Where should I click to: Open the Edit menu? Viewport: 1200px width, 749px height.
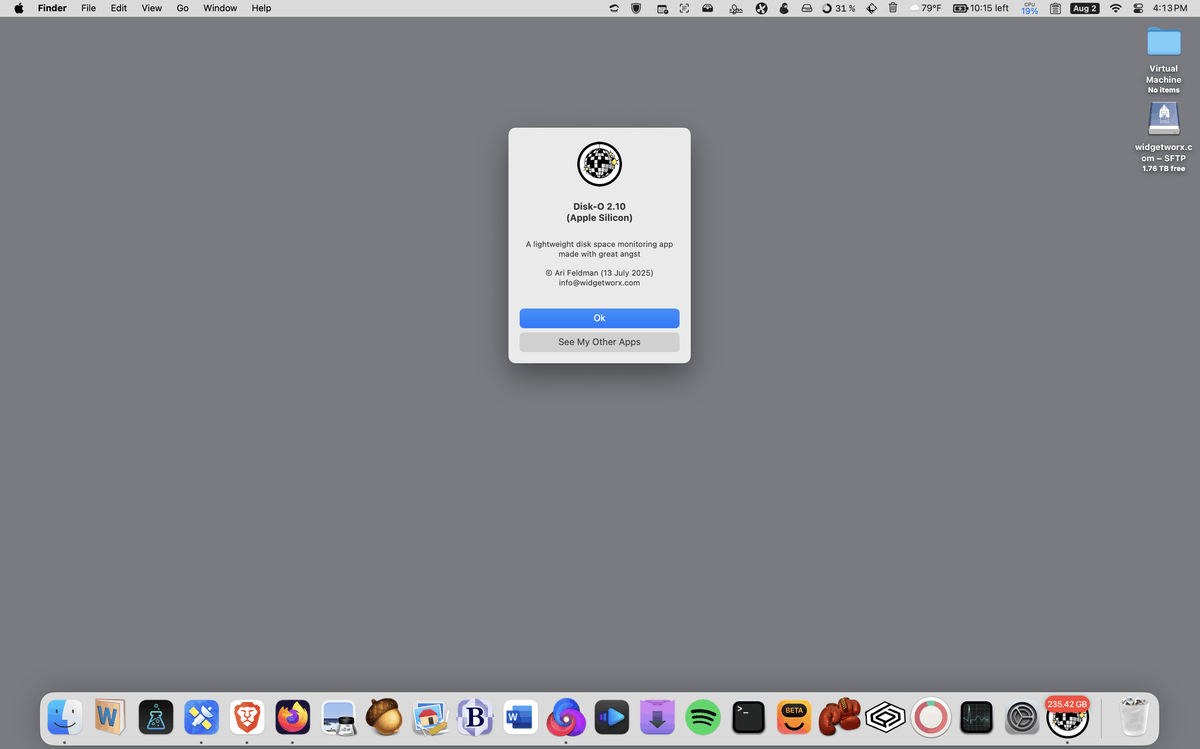pos(119,8)
